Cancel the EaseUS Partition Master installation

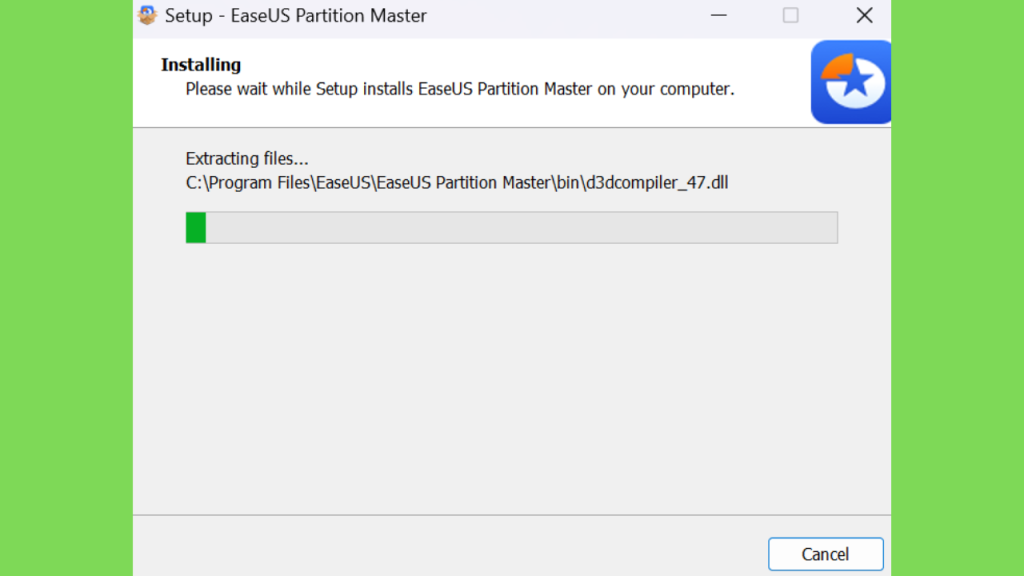[x=825, y=554]
